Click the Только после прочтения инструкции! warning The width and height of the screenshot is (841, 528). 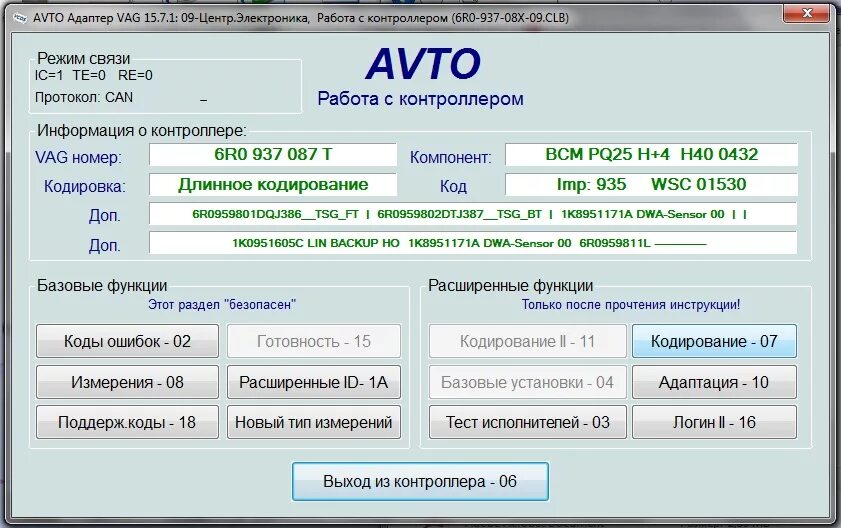tap(631, 305)
